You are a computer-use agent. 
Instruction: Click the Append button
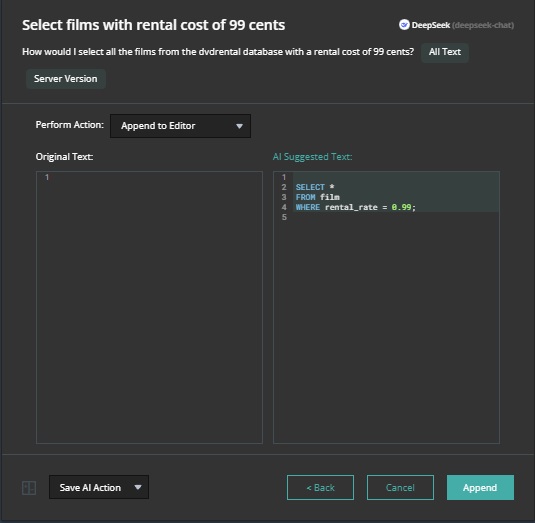click(480, 488)
